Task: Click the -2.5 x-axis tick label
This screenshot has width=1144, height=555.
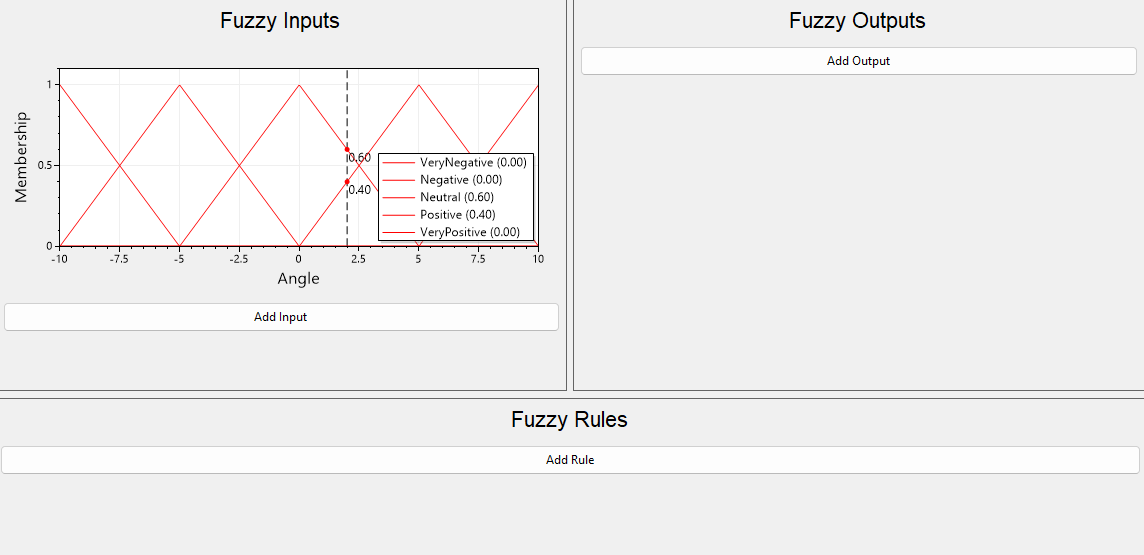Action: point(239,259)
